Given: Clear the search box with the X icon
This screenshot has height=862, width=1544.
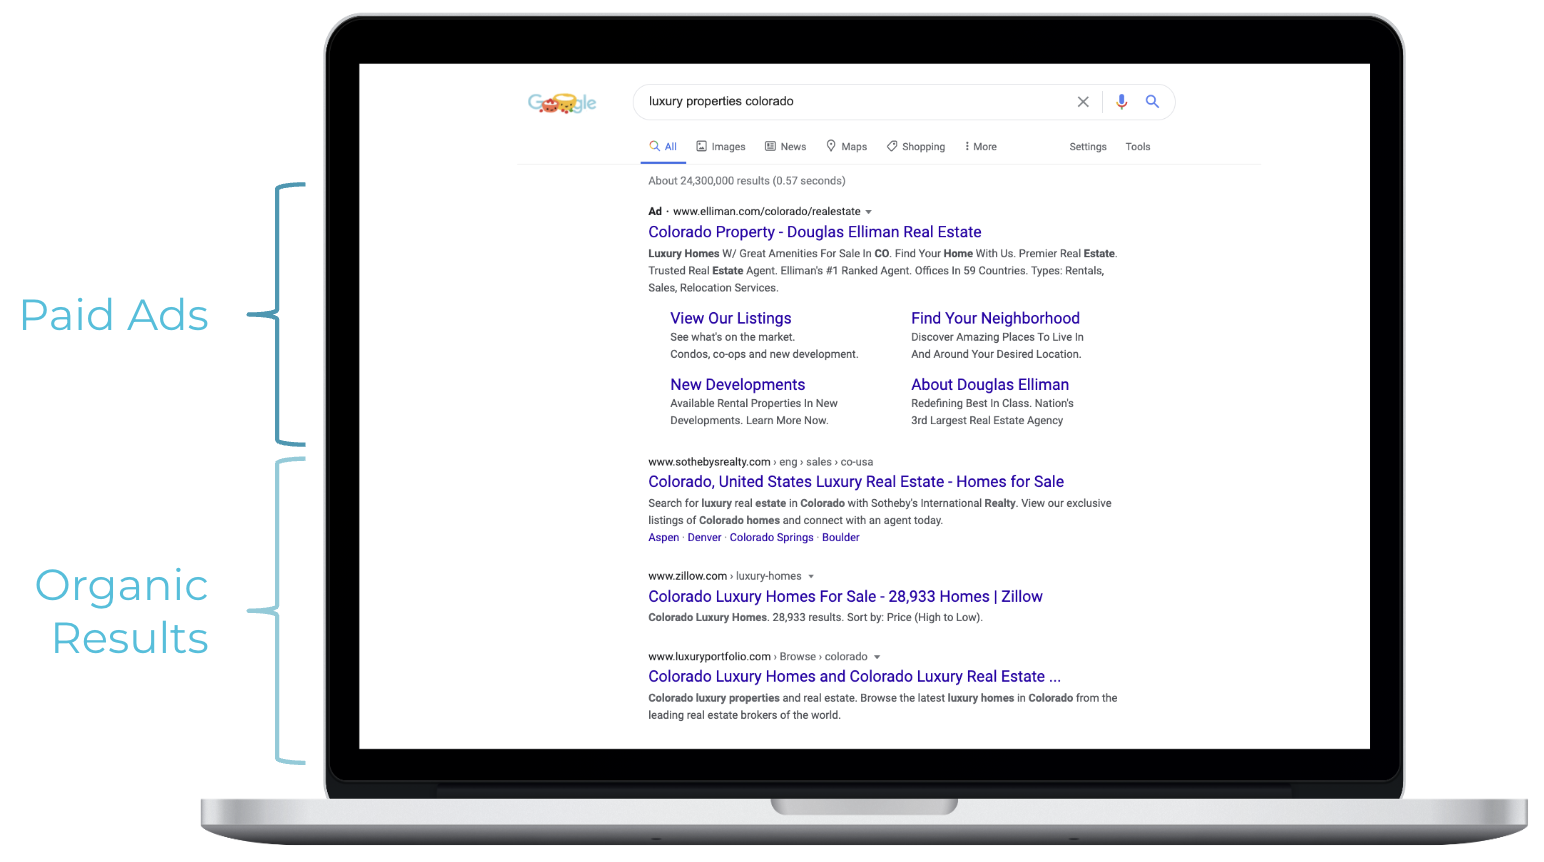Looking at the screenshot, I should point(1083,102).
